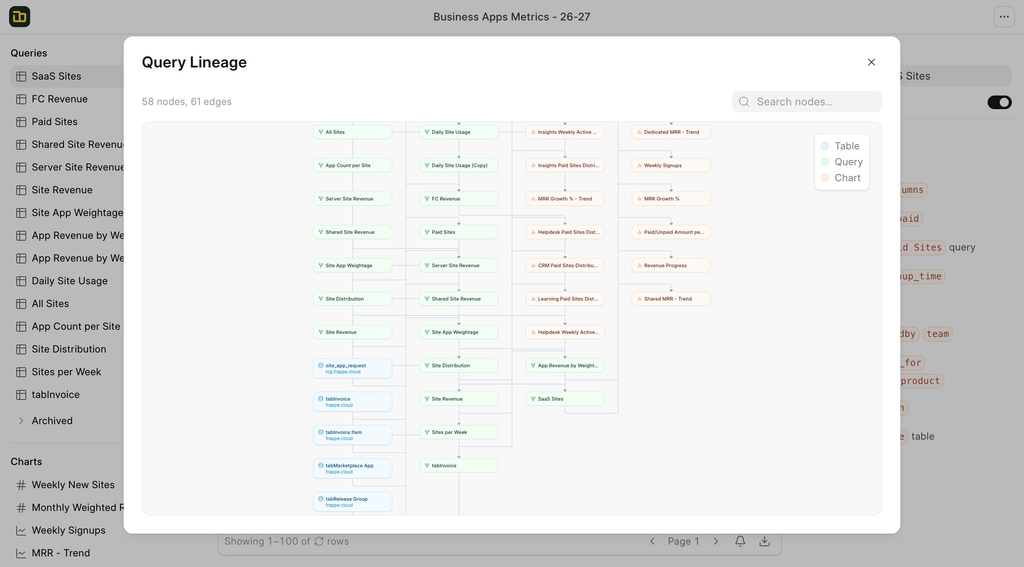
Task: Click the site_app_request table node
Action: [352, 368]
